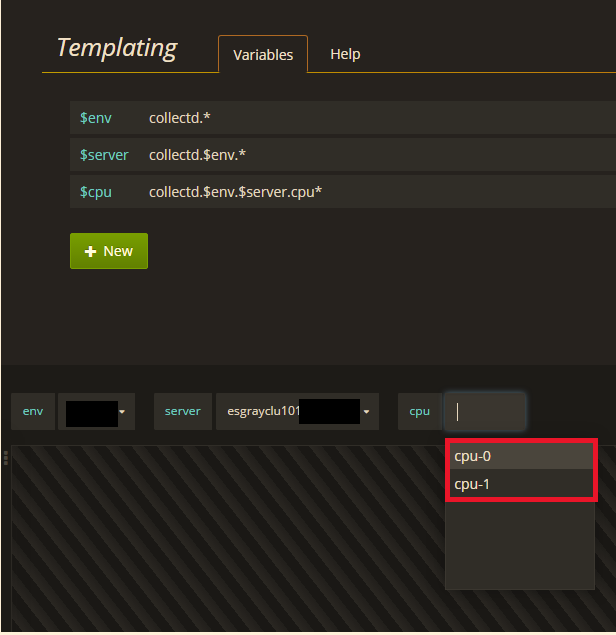Open the server value dropdown
This screenshot has height=635, width=616.
[x=297, y=411]
